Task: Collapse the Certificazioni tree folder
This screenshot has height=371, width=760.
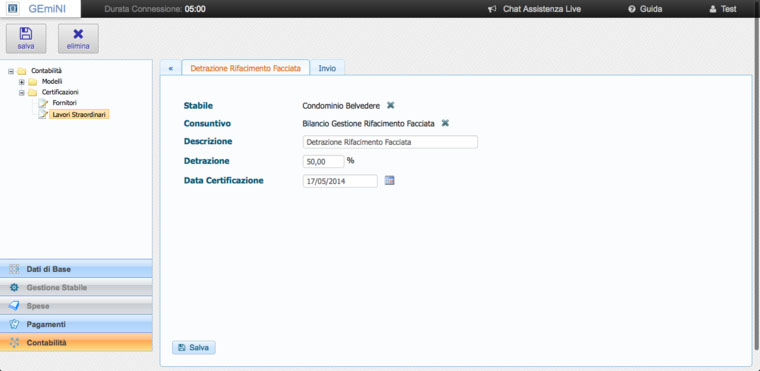Action: [21, 93]
